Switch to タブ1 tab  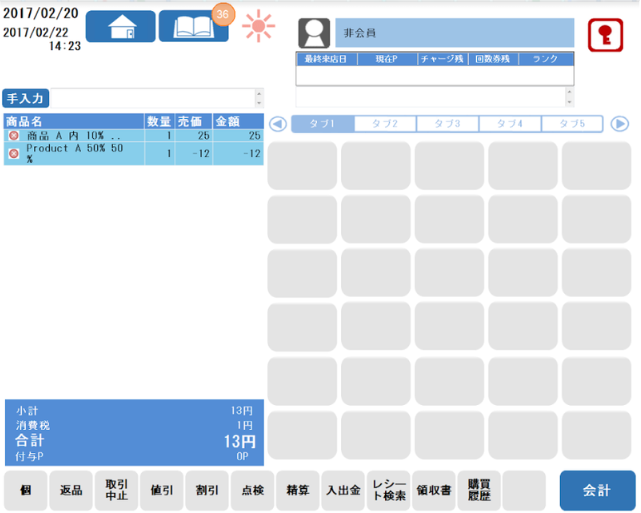point(322,124)
